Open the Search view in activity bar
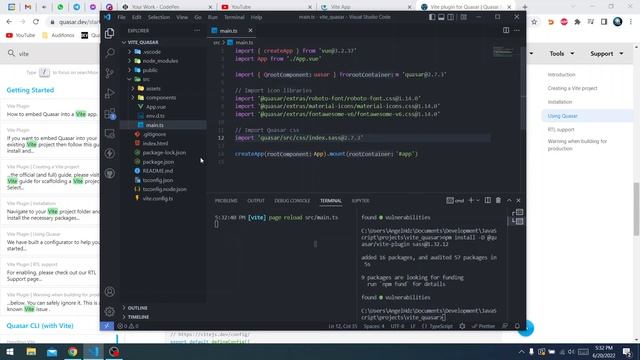This screenshot has width=640, height=360. tap(109, 53)
